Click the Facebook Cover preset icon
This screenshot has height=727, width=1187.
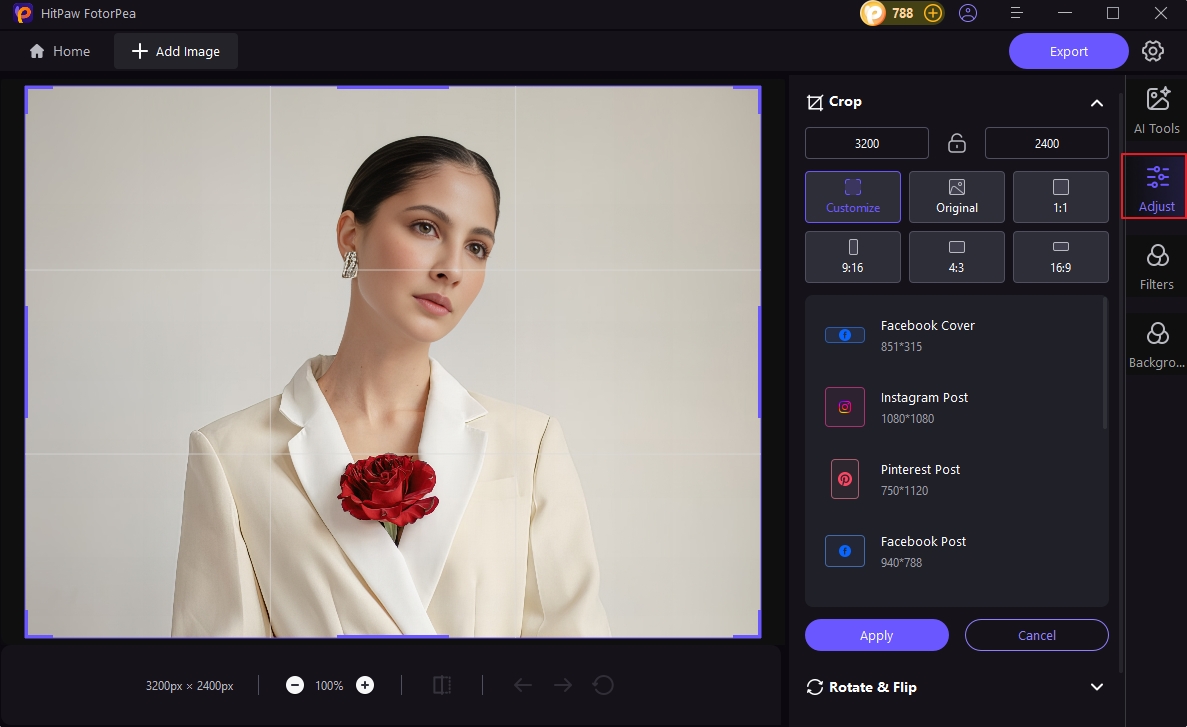(x=845, y=335)
